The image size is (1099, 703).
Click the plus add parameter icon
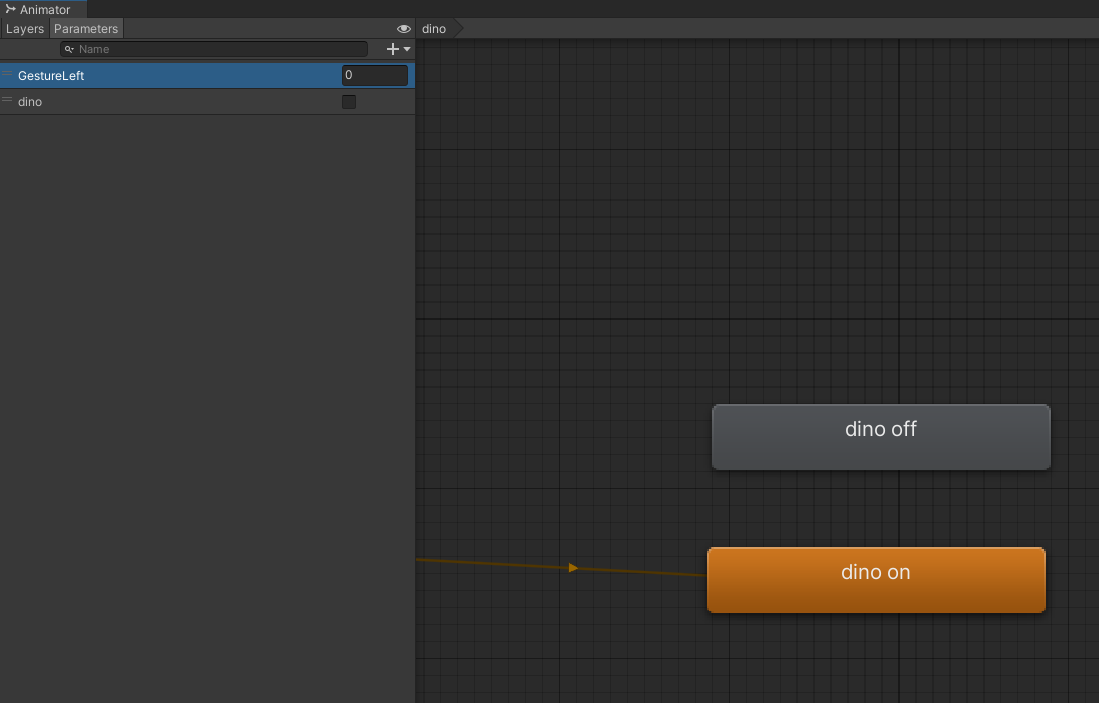(392, 49)
